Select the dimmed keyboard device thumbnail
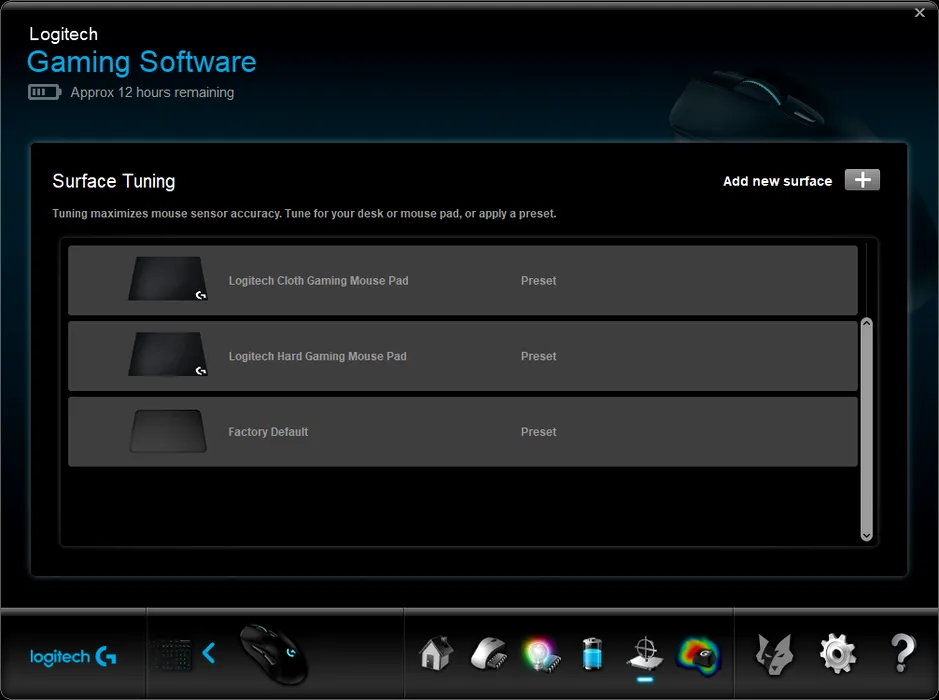Screen dimensions: 939x700 point(170,654)
